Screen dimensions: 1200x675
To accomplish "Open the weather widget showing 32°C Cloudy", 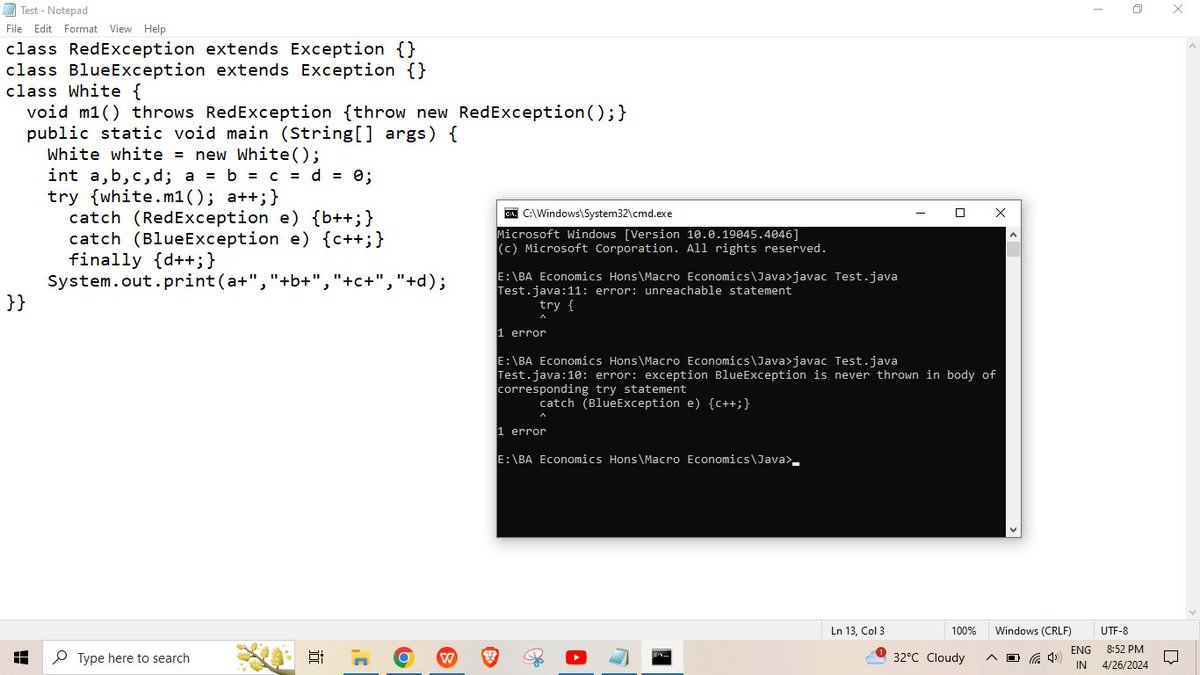I will (x=917, y=657).
